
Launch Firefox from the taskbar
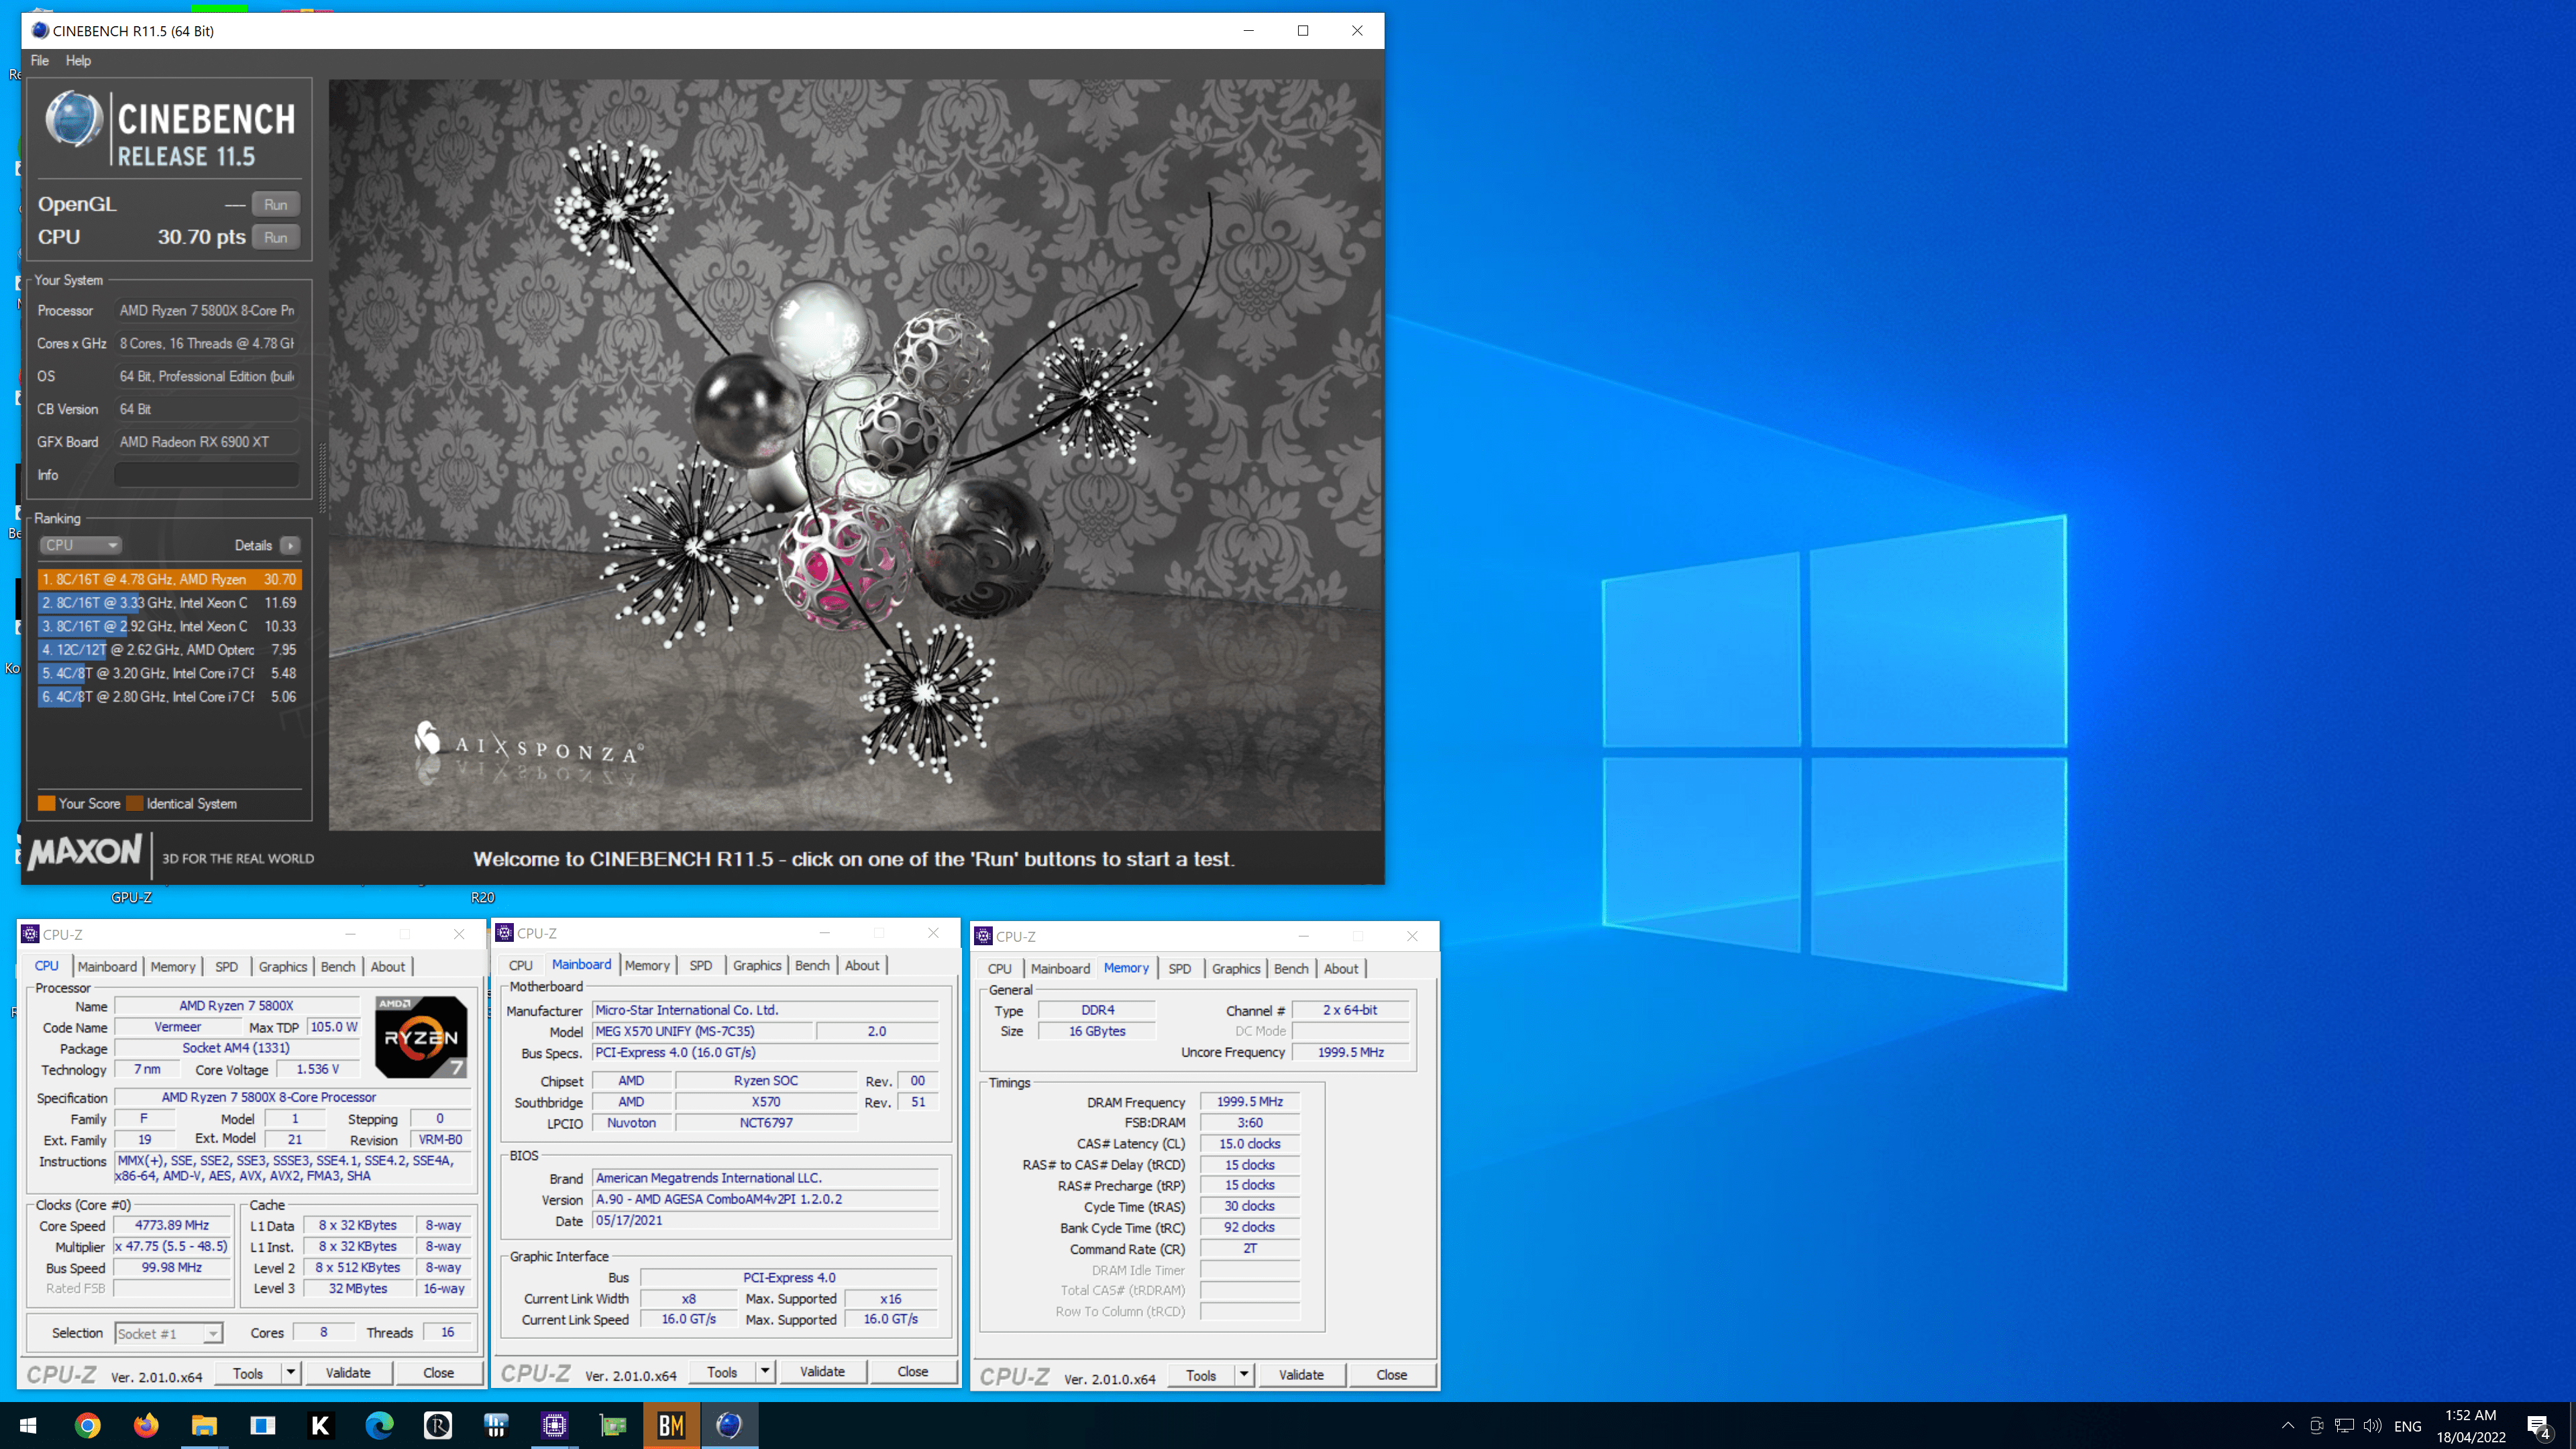(x=146, y=1425)
